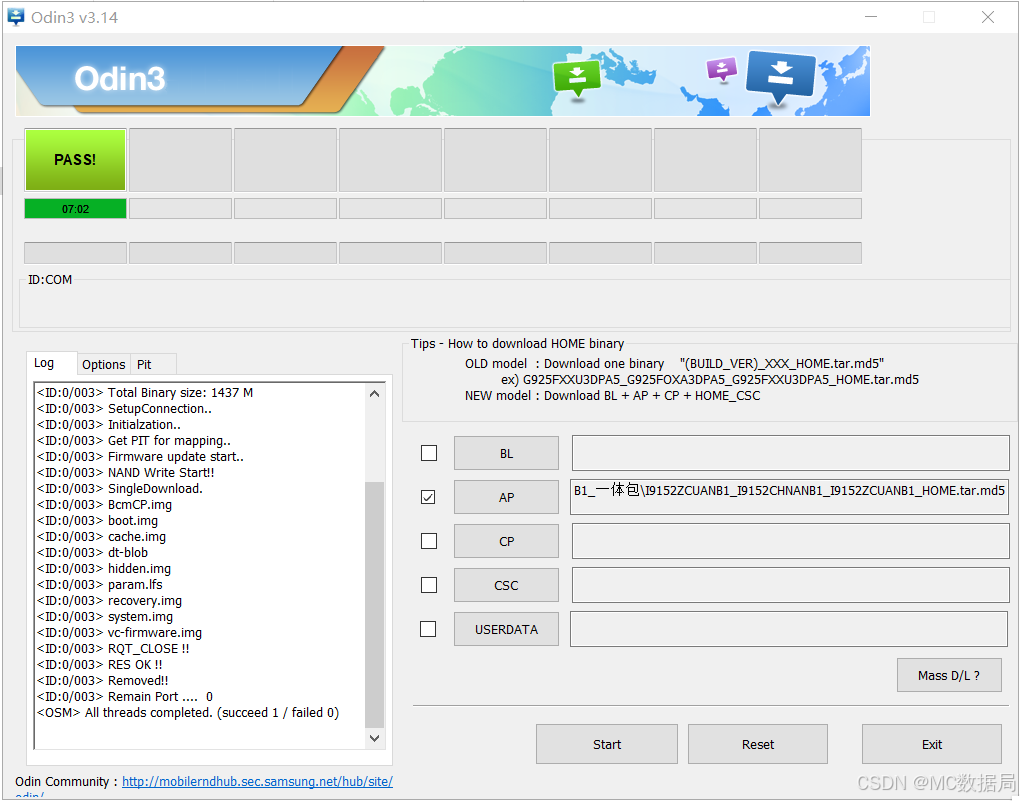The height and width of the screenshot is (801, 1020).
Task: Tick the USERDATA checkbox
Action: coord(429,629)
